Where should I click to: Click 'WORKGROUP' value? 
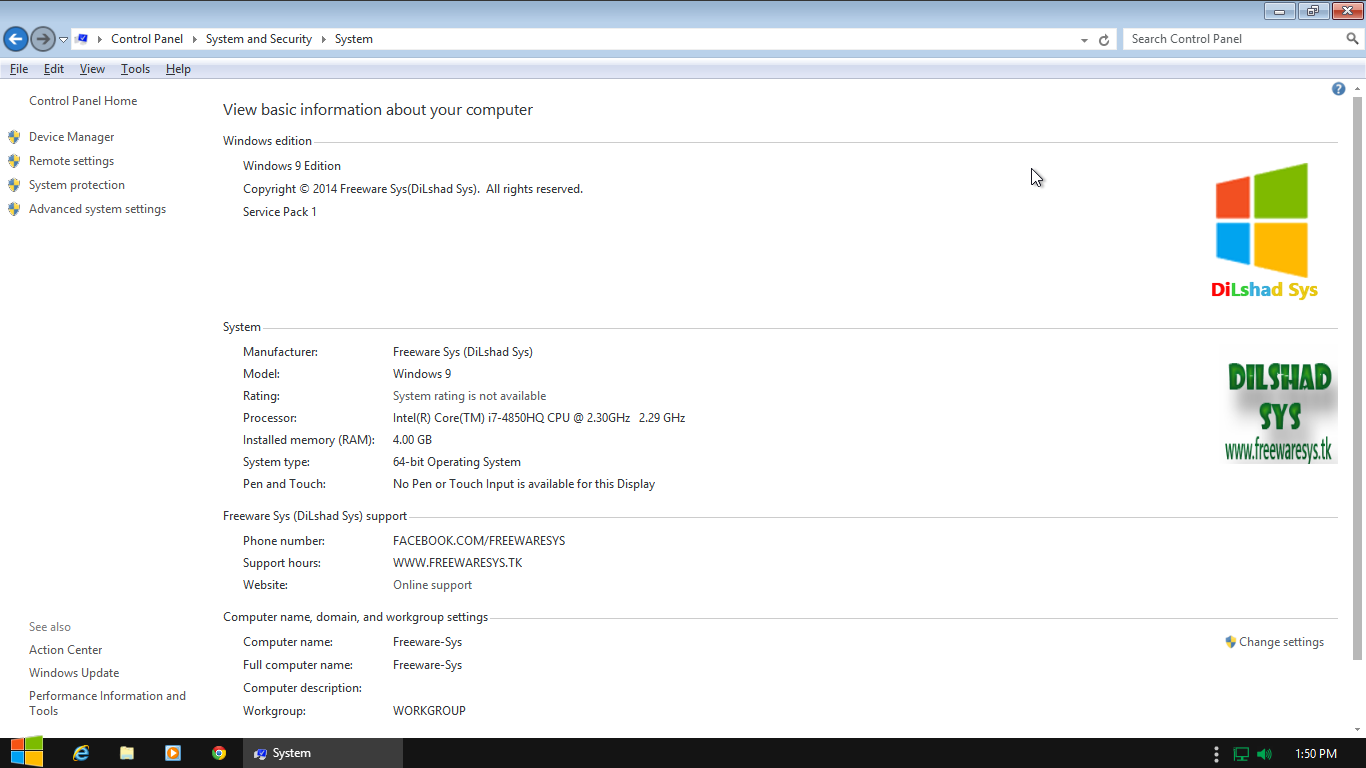click(x=429, y=711)
